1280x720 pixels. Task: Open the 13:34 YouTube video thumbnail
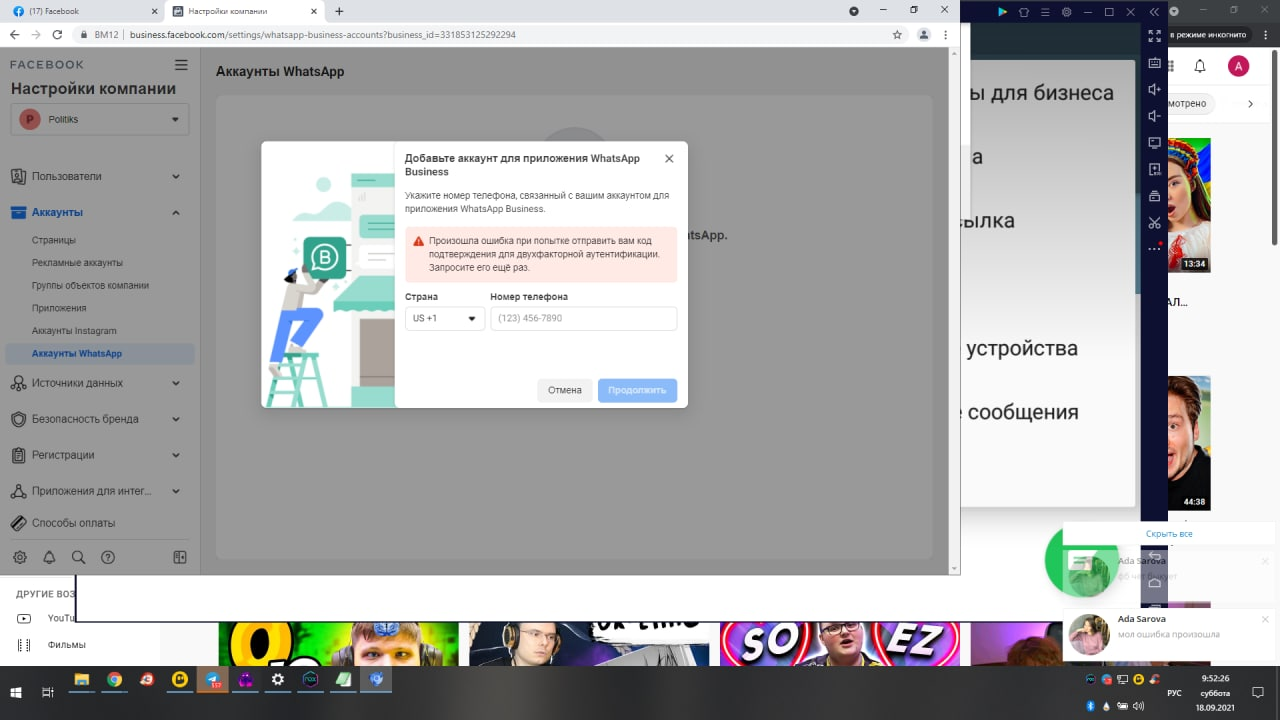coord(1189,205)
